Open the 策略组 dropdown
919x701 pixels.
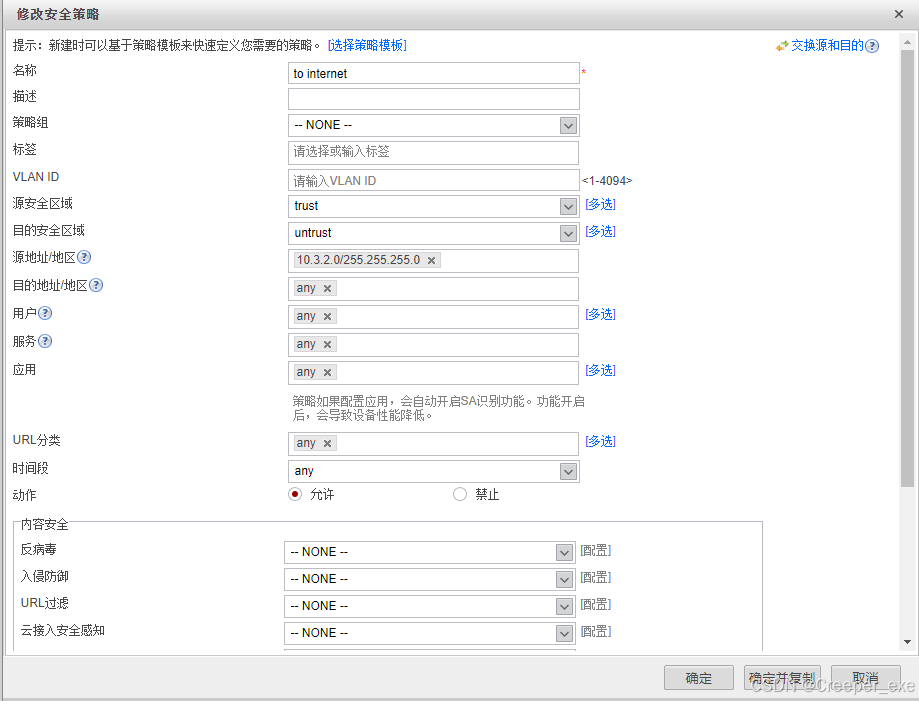[x=568, y=125]
